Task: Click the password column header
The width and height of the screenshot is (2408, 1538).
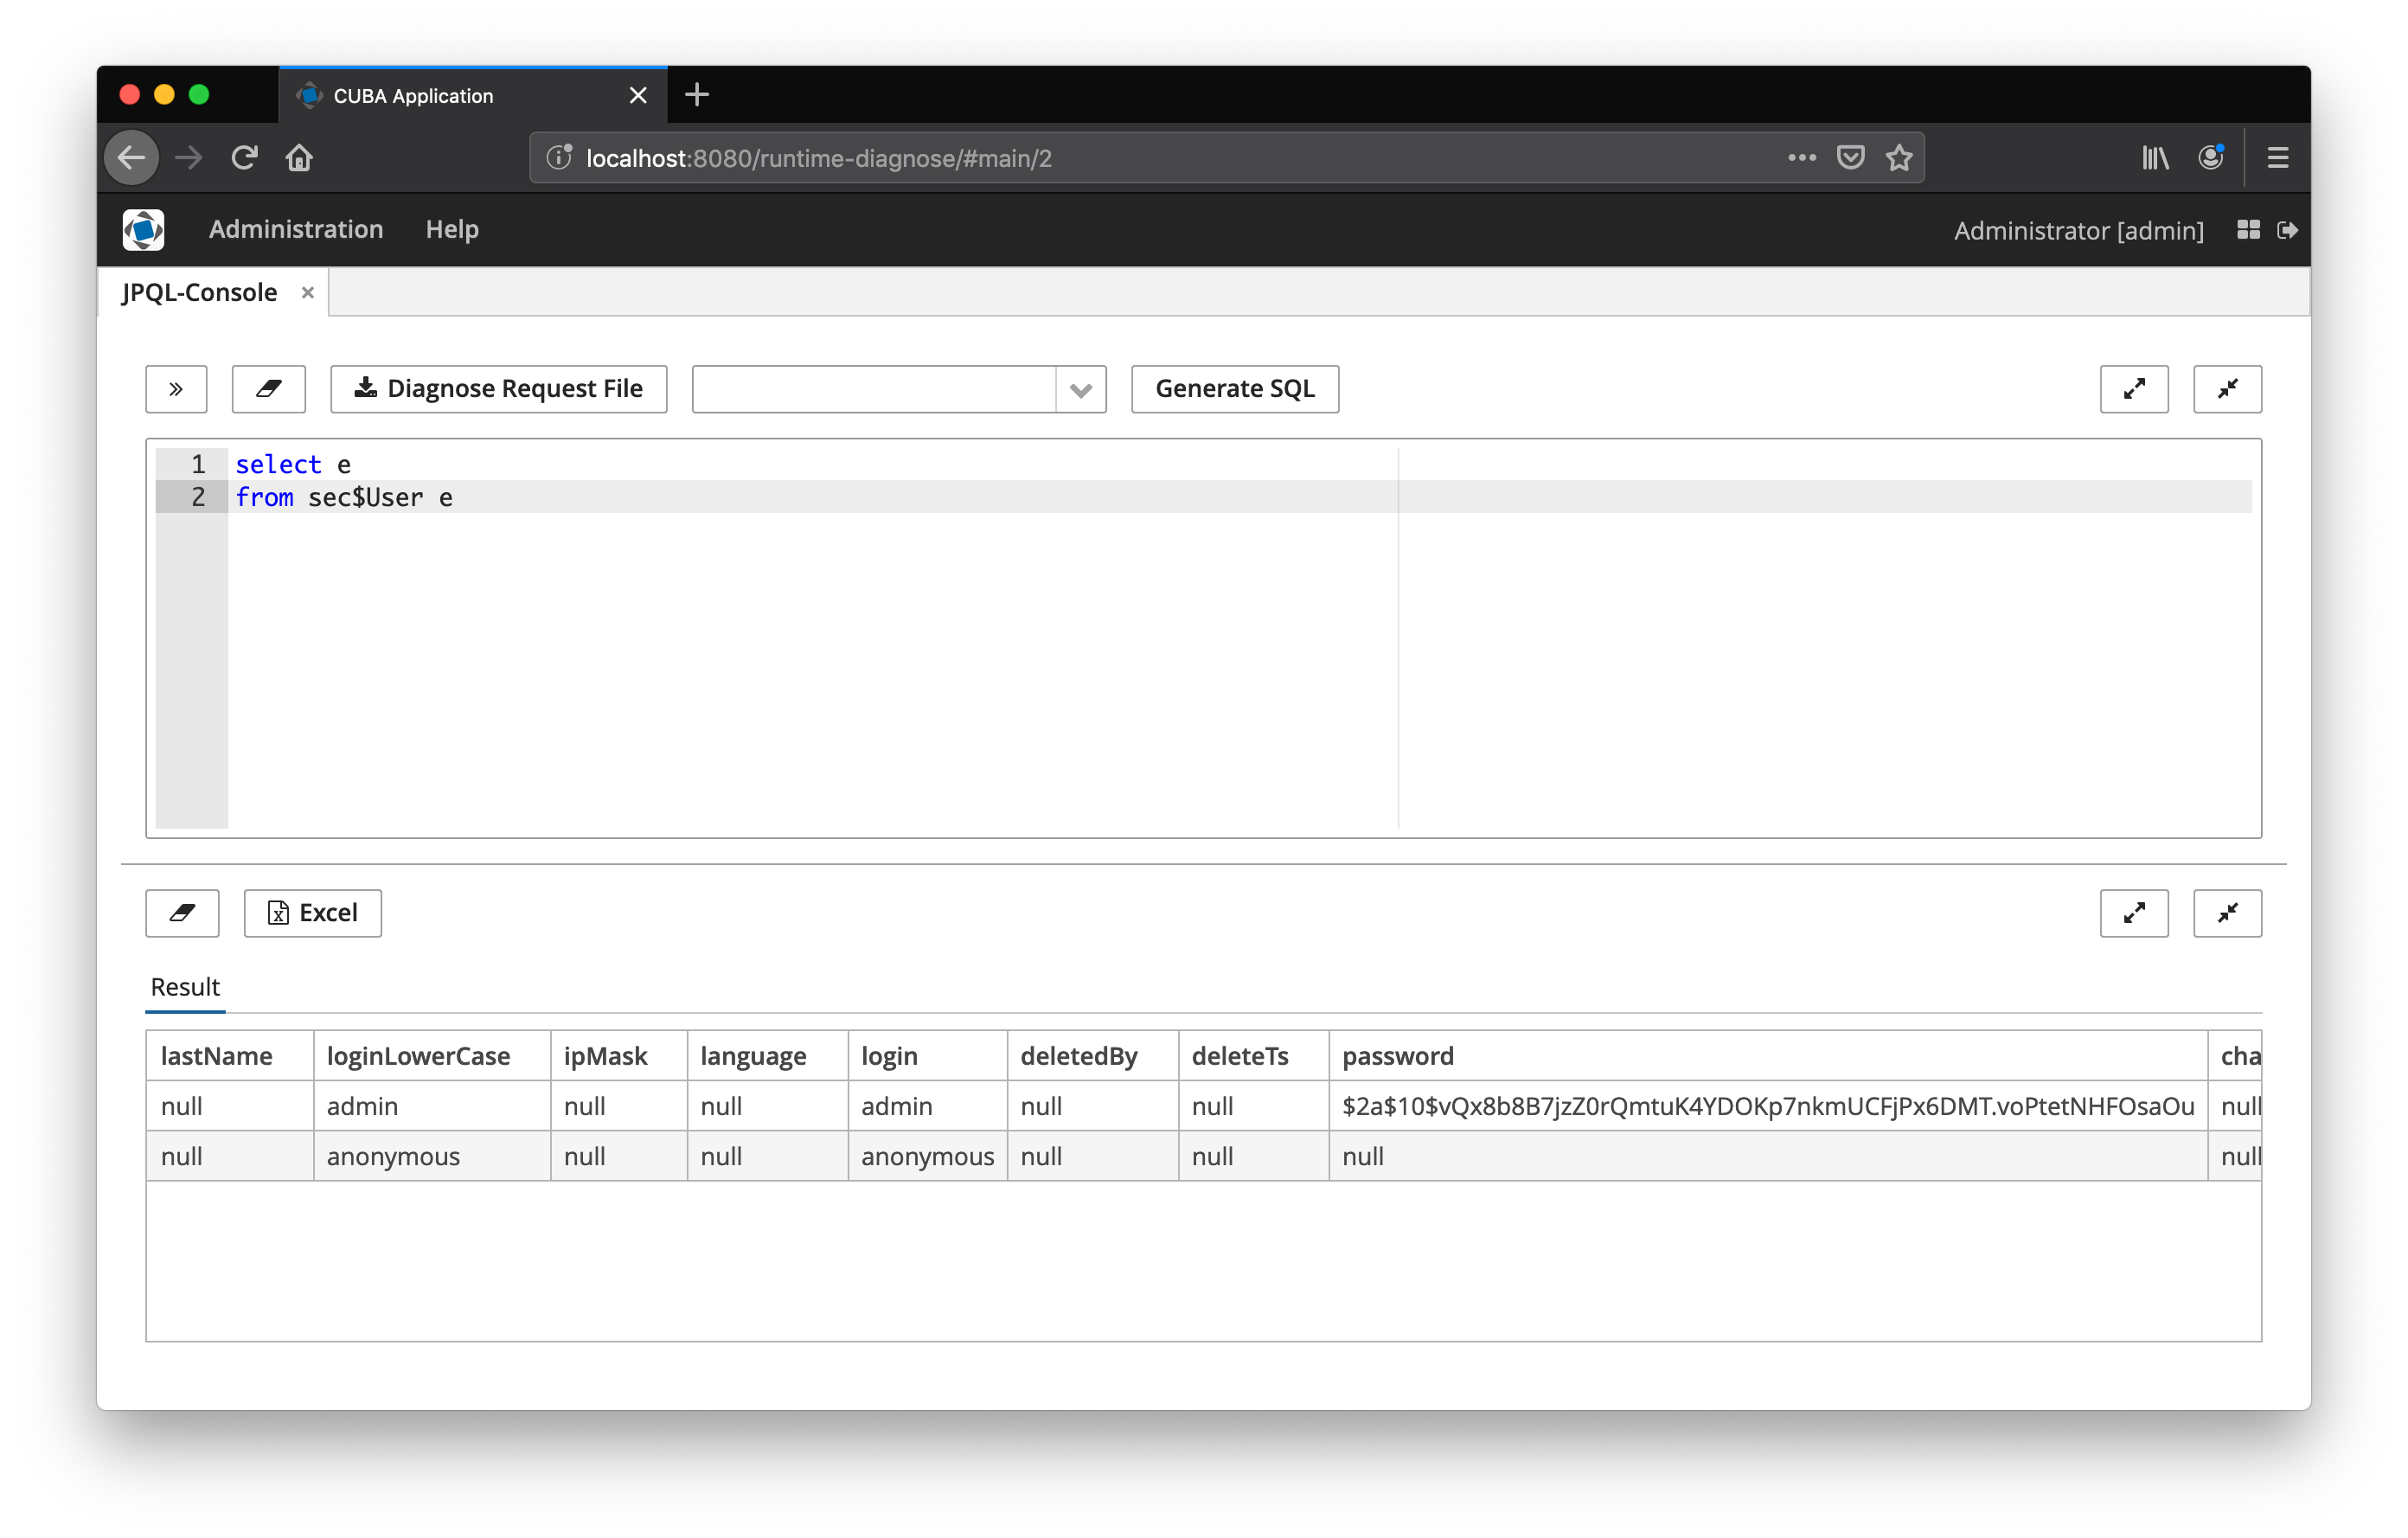Action: (x=1768, y=1055)
